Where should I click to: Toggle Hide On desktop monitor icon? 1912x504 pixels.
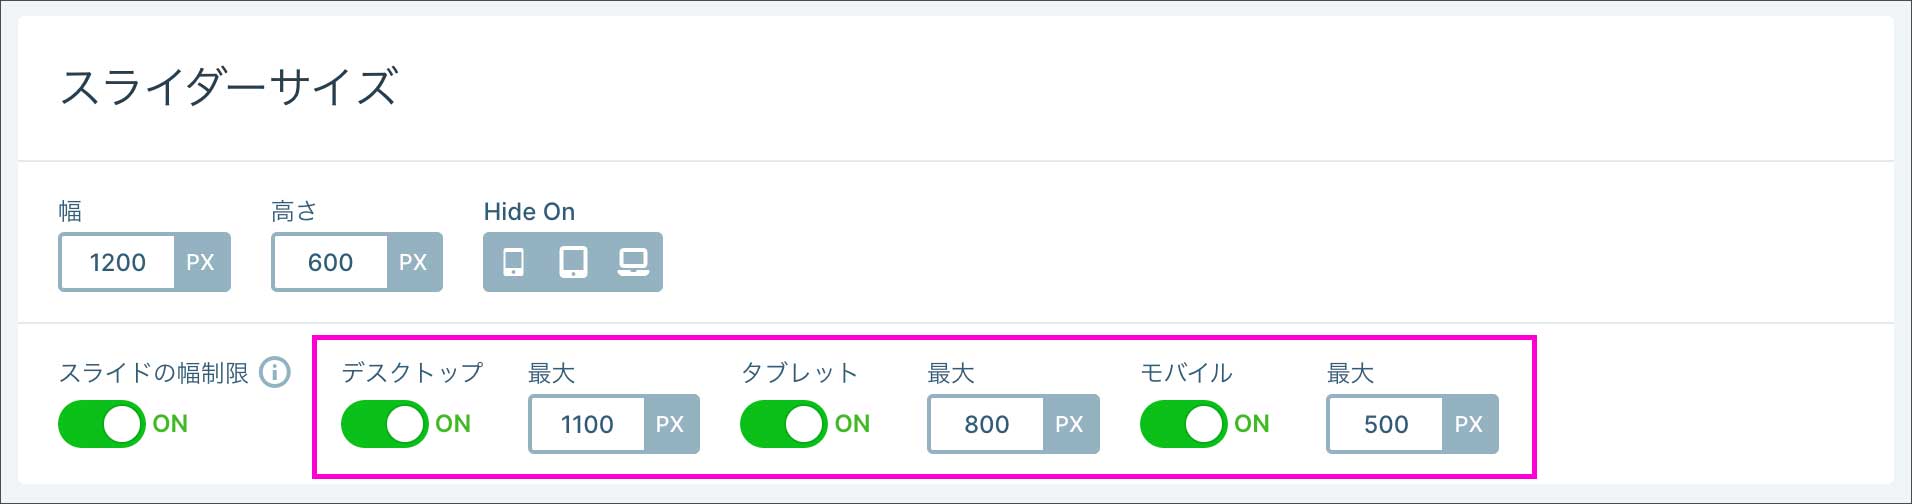click(x=633, y=262)
